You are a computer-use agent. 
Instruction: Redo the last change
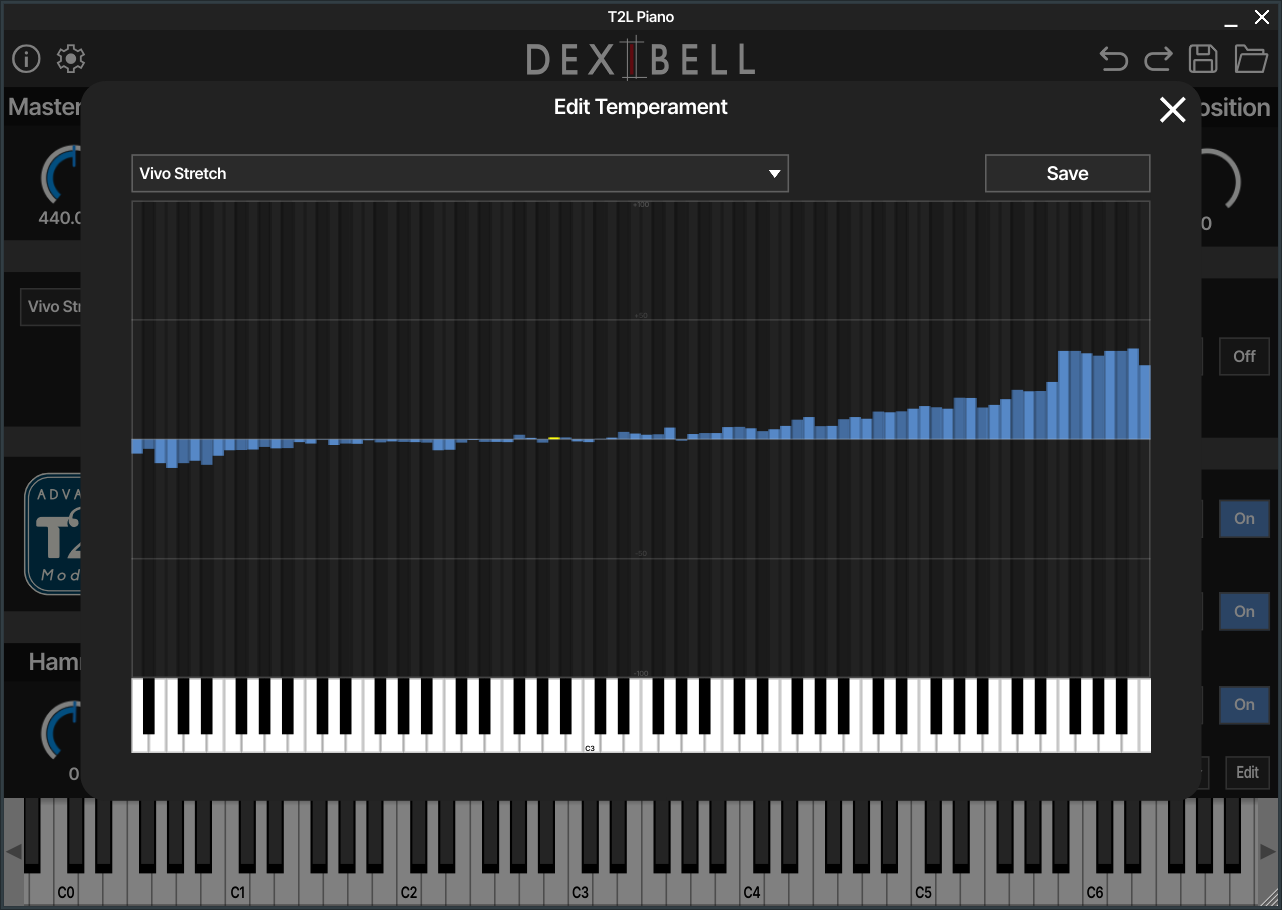click(x=1158, y=59)
